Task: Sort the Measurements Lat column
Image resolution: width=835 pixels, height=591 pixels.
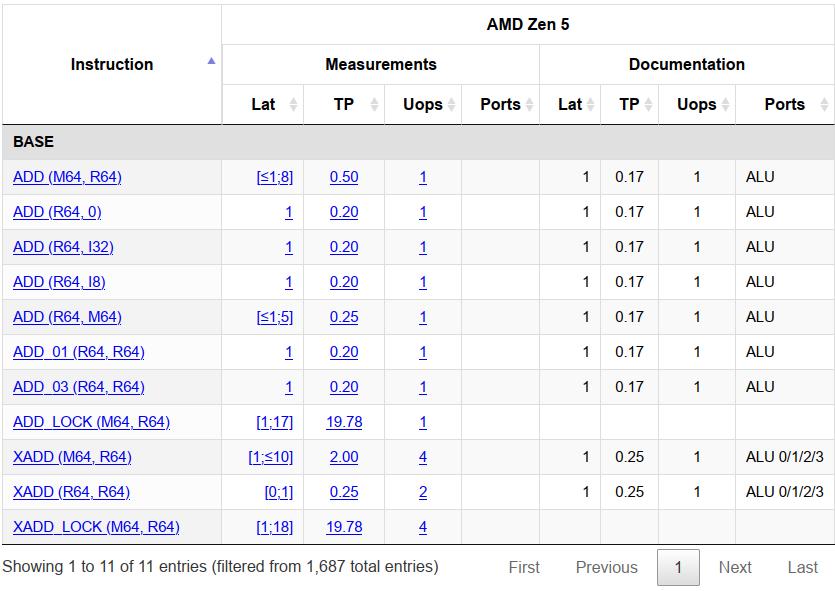Action: click(263, 104)
